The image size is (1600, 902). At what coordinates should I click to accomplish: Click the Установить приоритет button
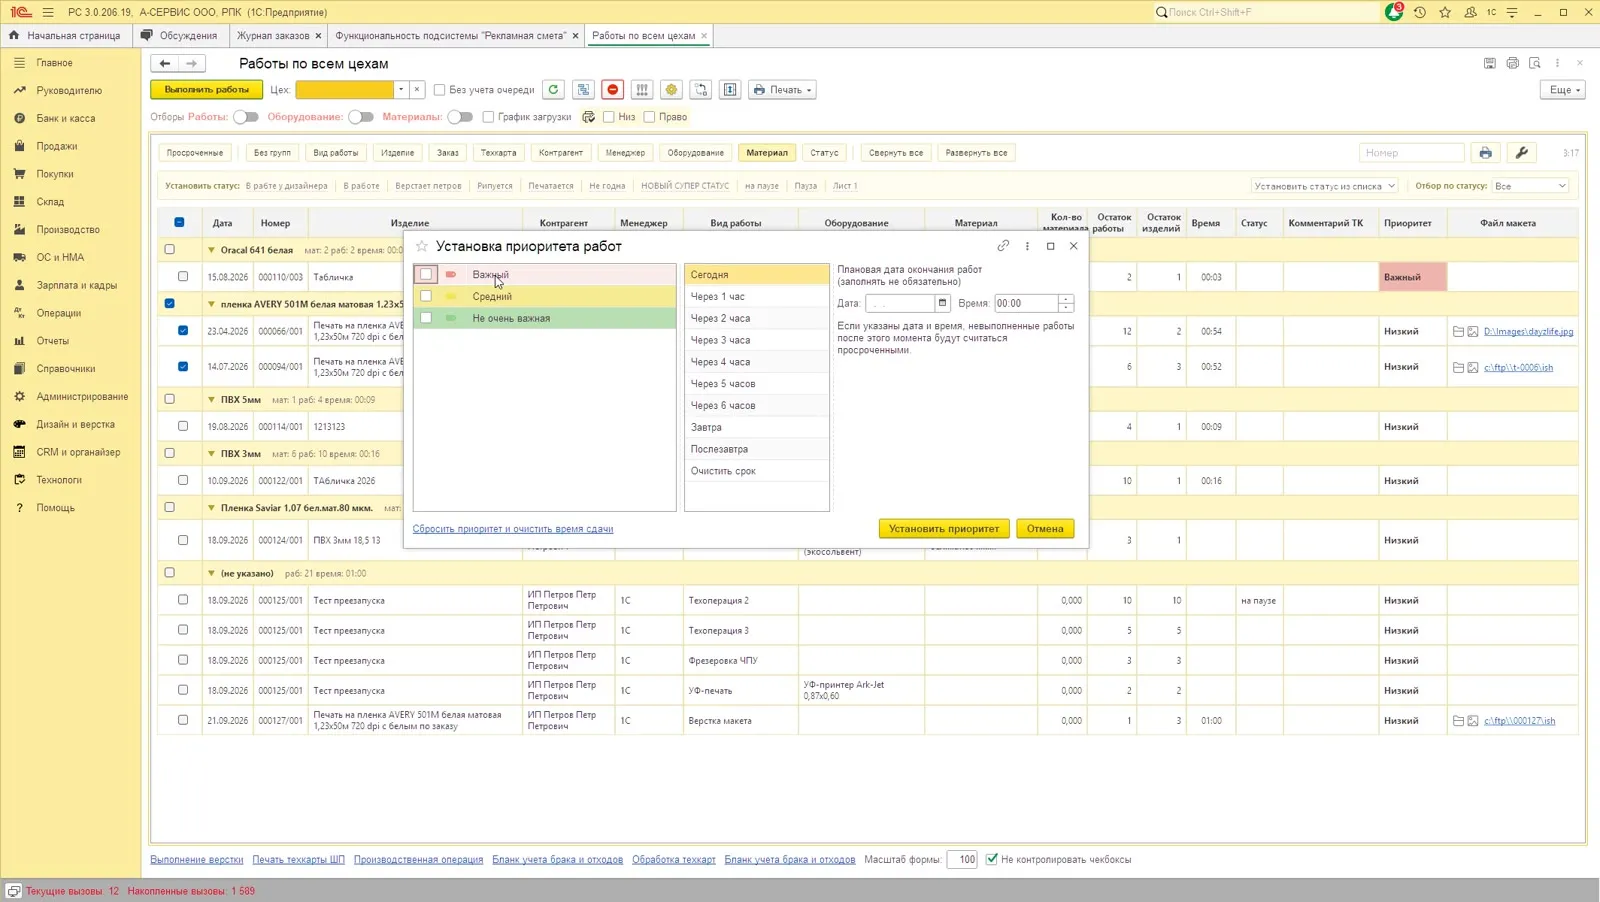pos(944,529)
